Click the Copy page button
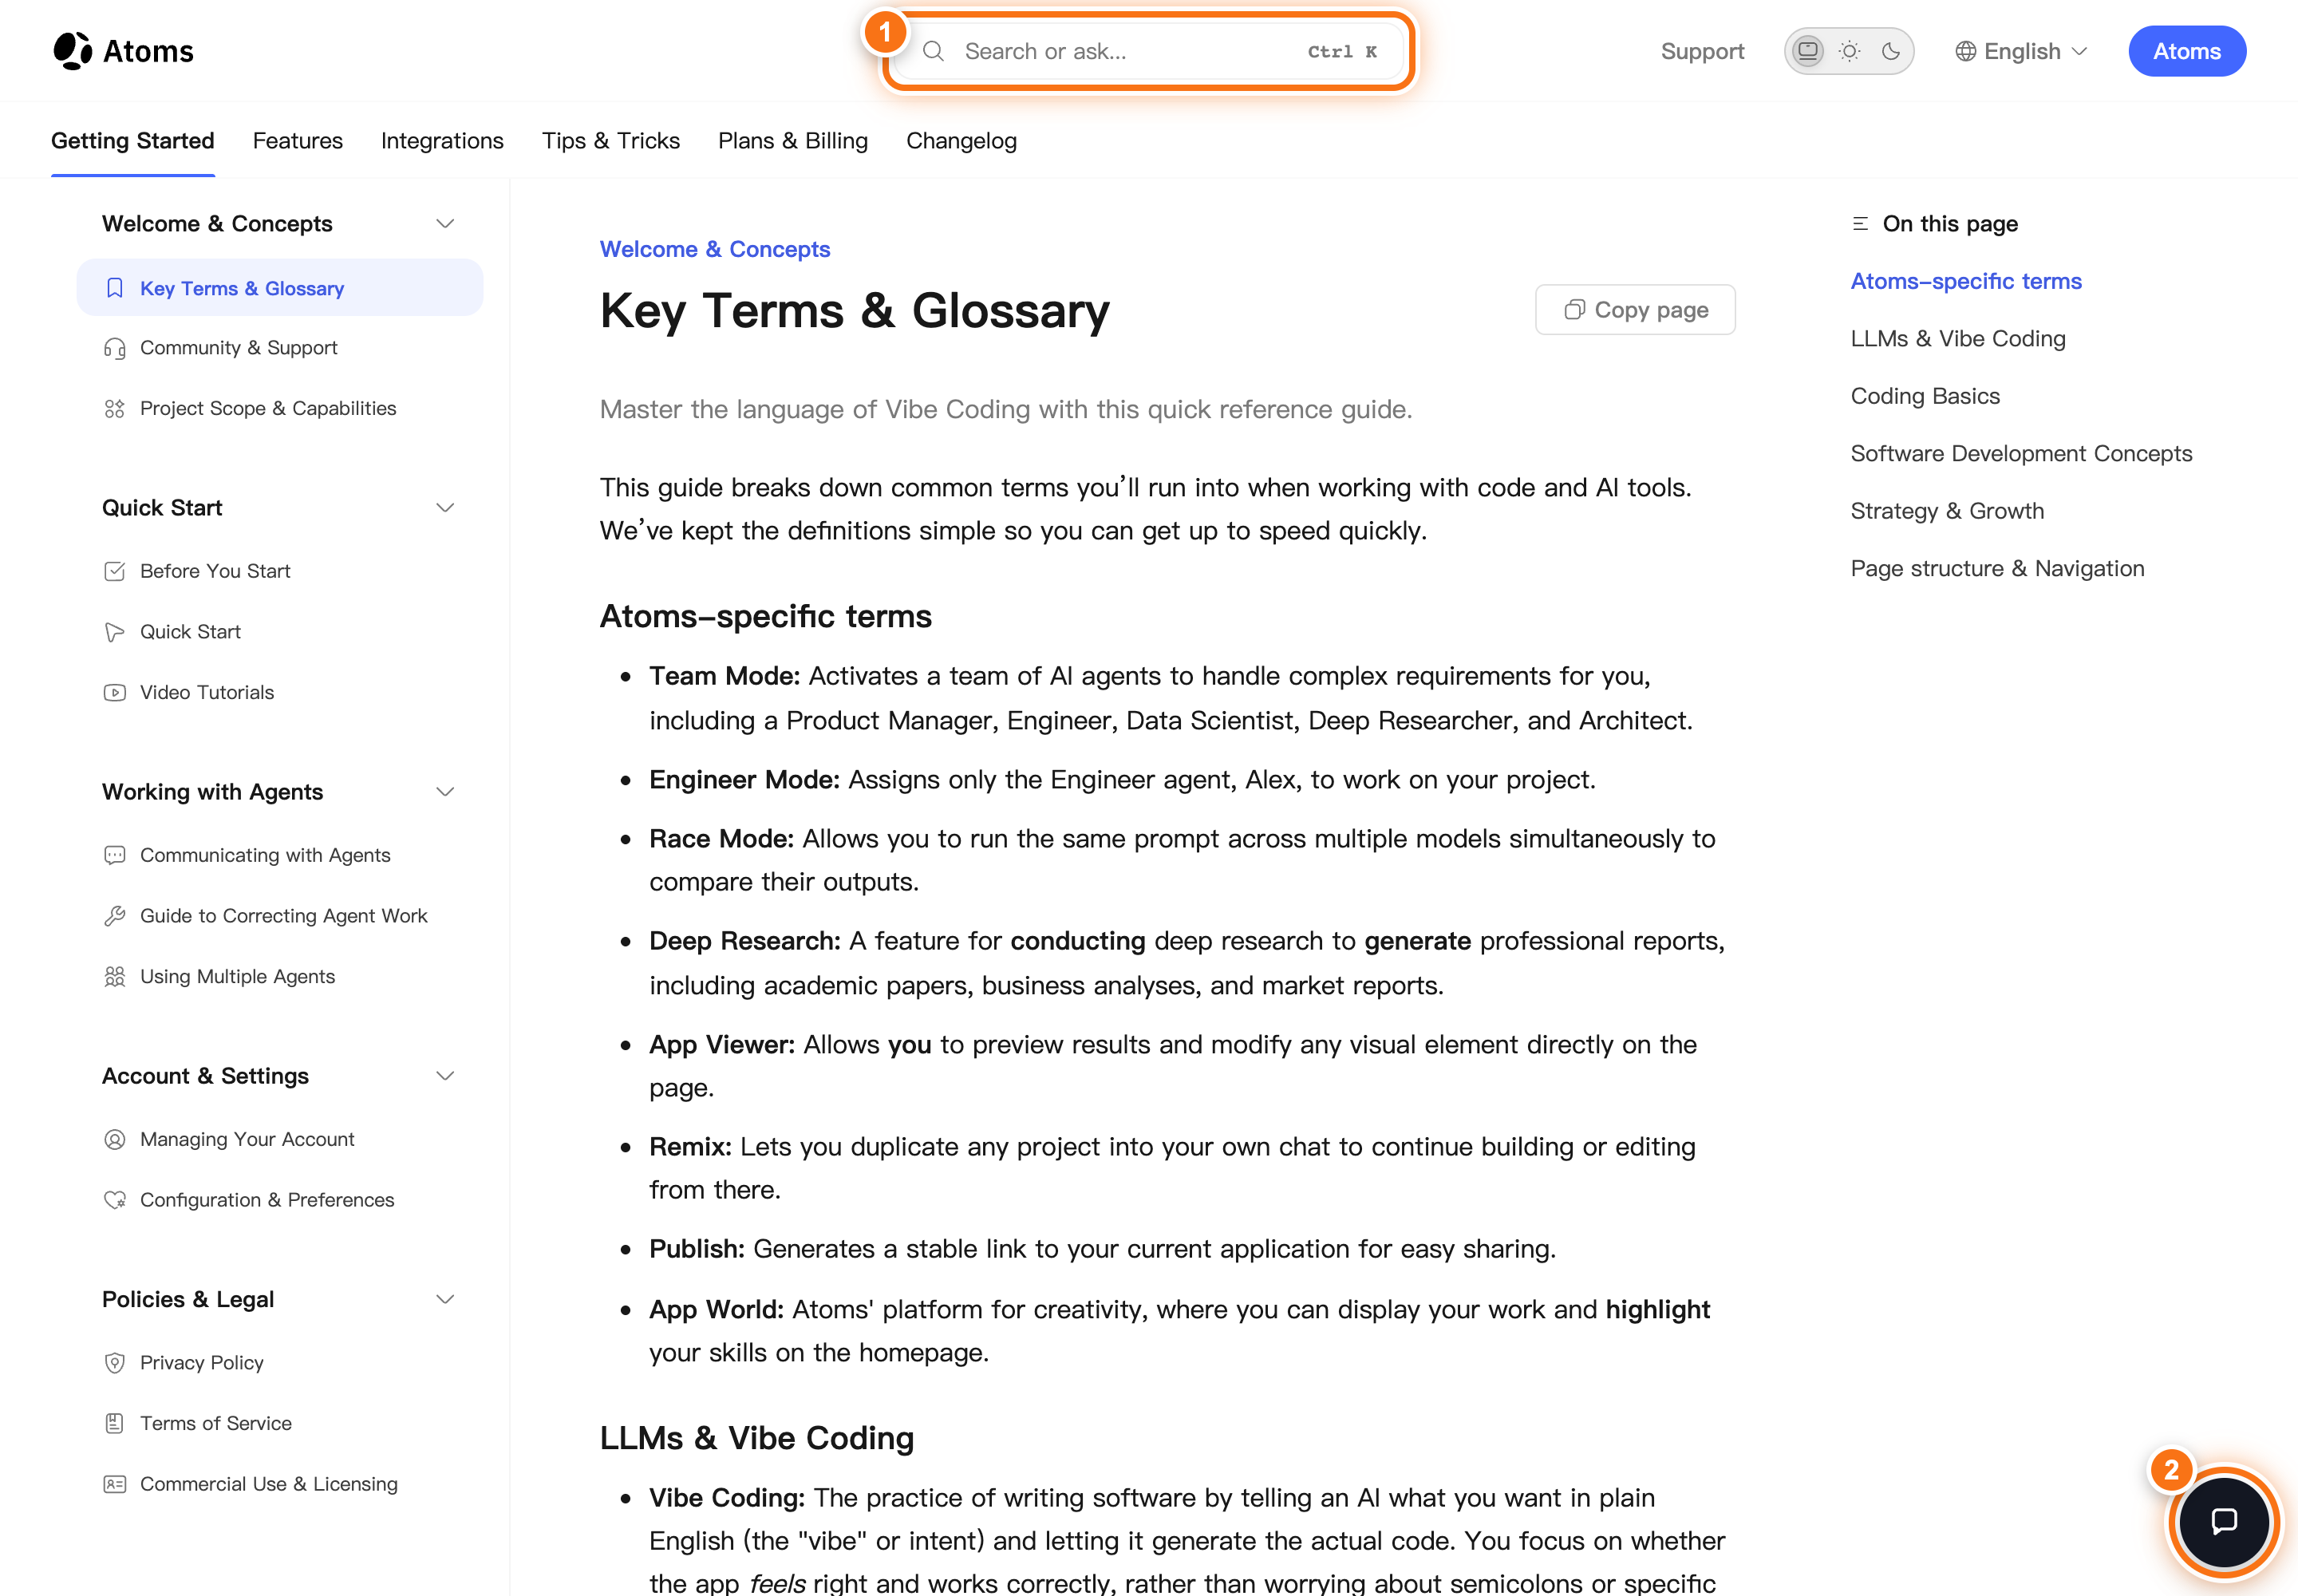Image resolution: width=2298 pixels, height=1596 pixels. [x=1635, y=310]
